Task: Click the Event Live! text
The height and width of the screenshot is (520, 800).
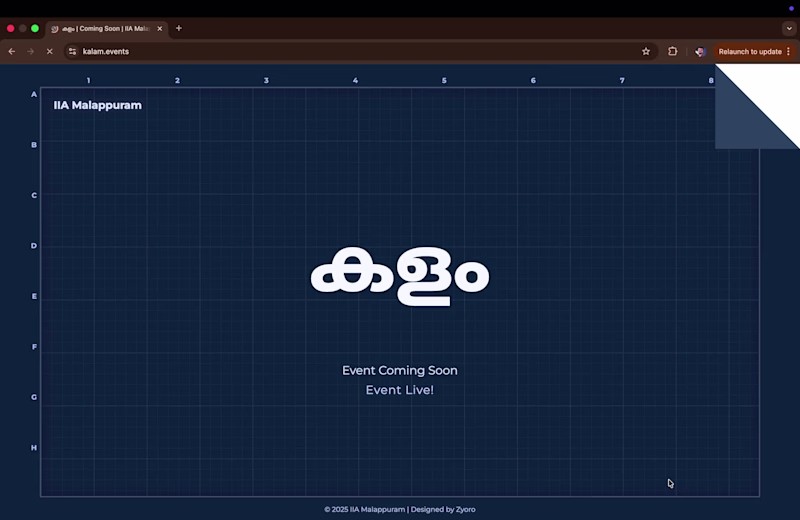Action: 400,390
